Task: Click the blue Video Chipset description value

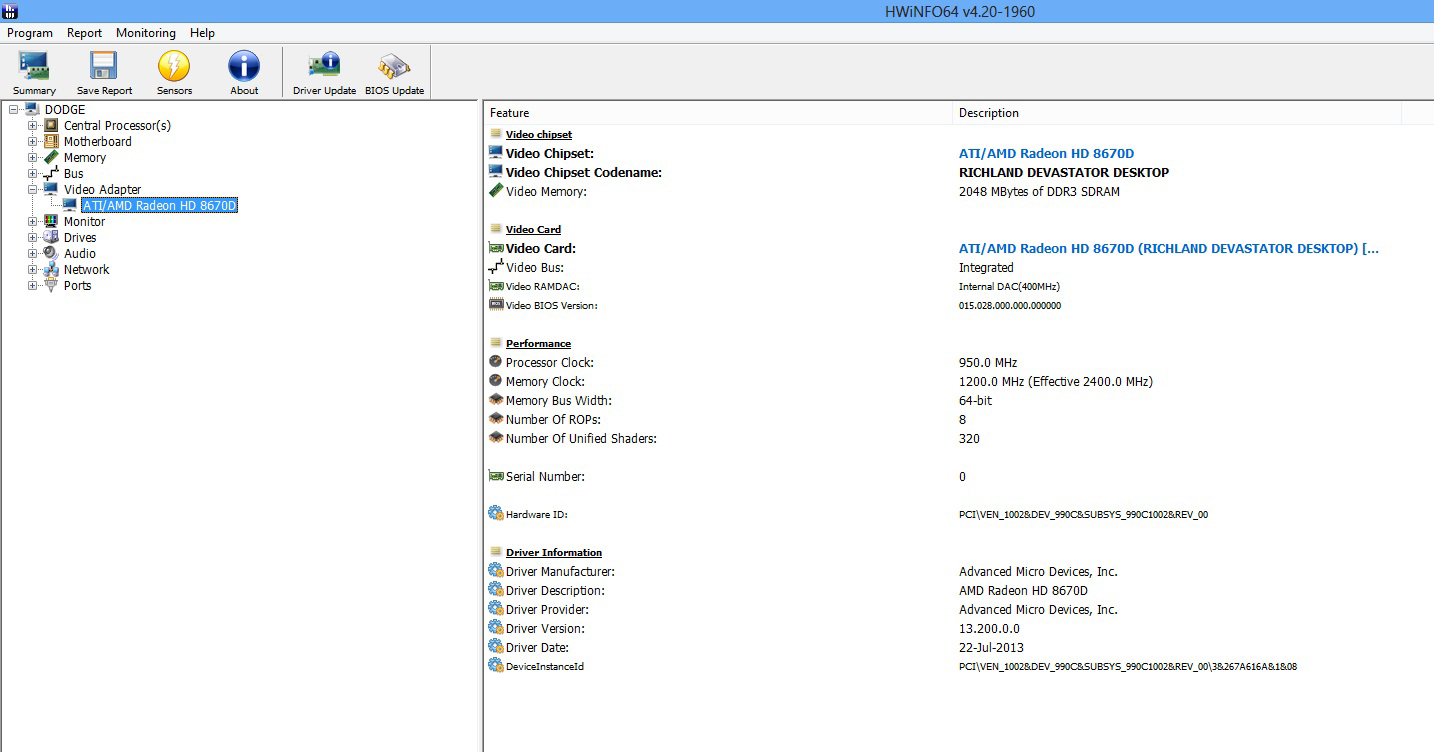Action: tap(1046, 153)
